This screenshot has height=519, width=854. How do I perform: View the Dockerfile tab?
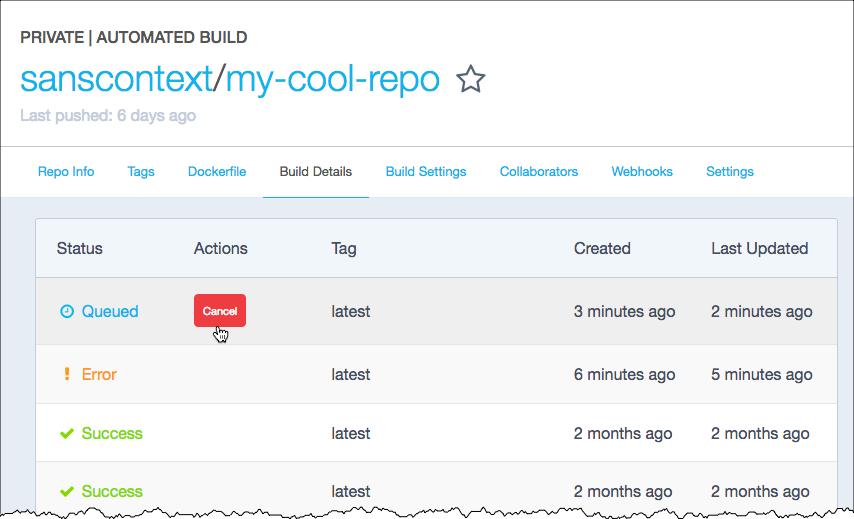(x=217, y=172)
